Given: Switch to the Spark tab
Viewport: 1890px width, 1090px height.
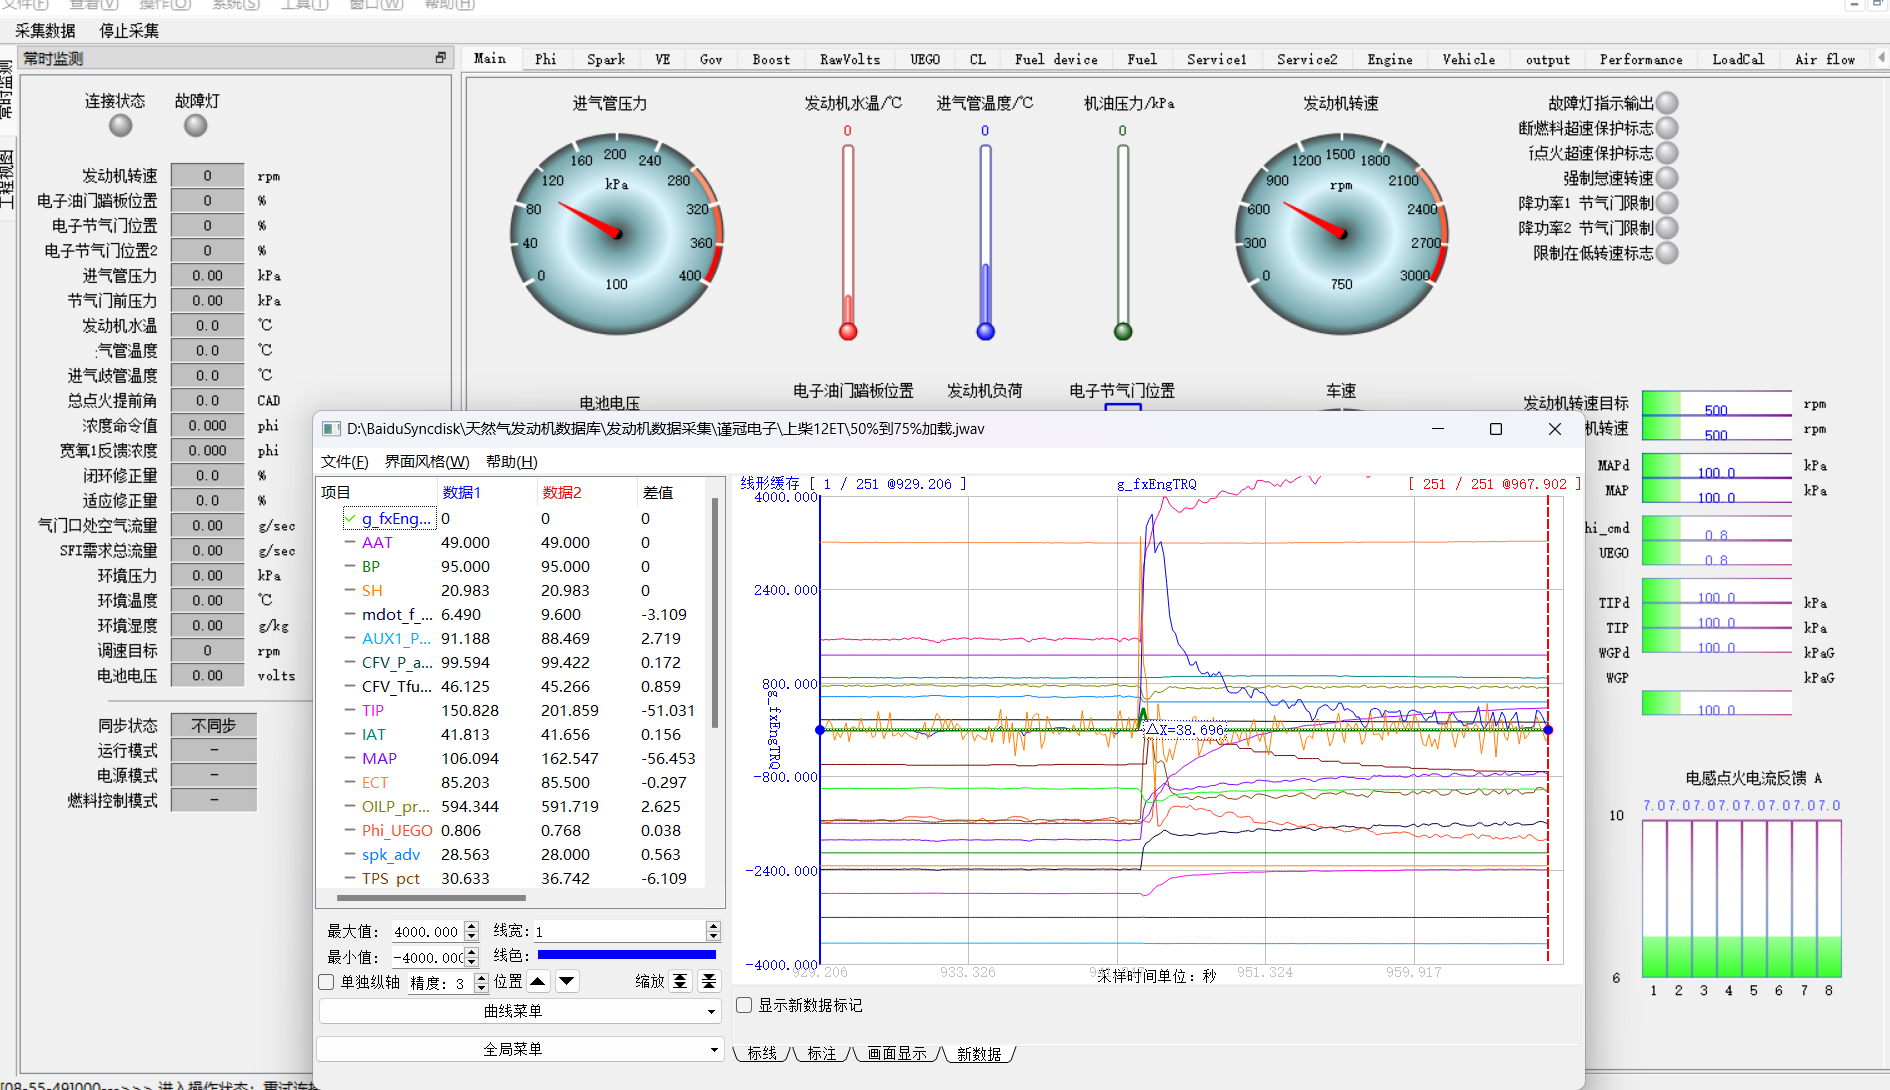Looking at the screenshot, I should click(x=606, y=59).
